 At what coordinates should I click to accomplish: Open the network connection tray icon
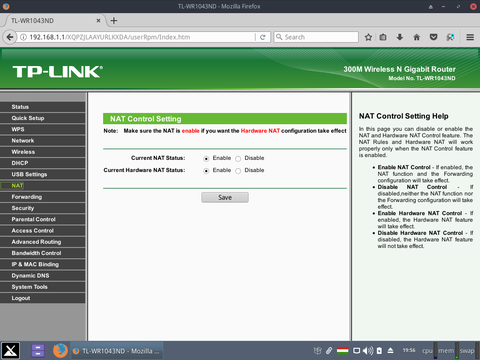click(x=357, y=351)
